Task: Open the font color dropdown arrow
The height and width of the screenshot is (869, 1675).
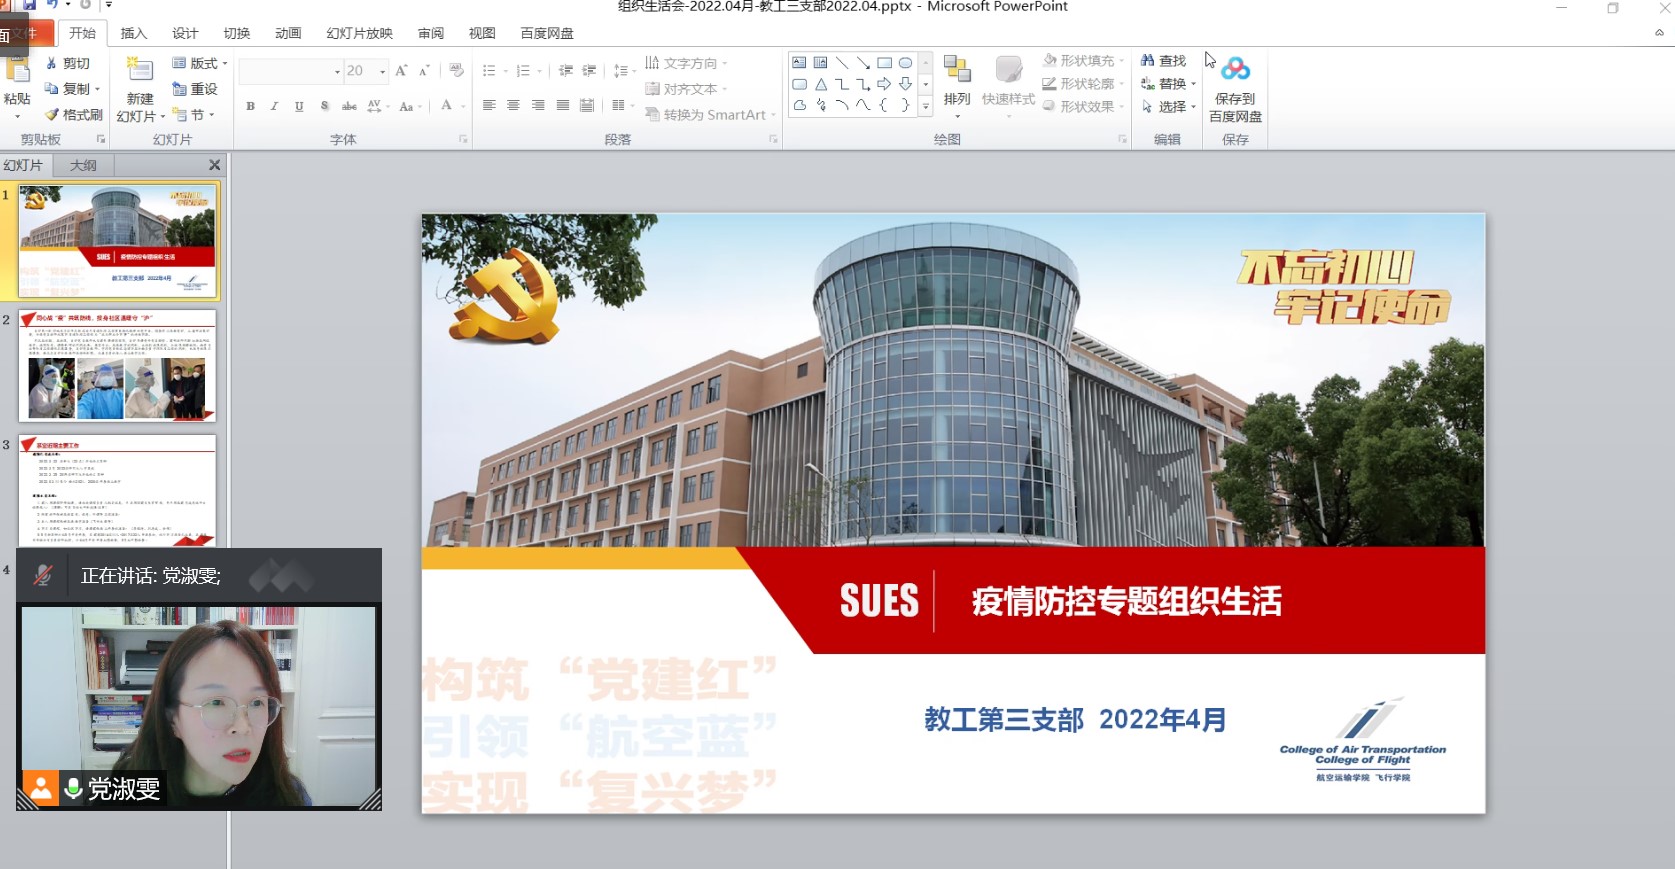Action: pyautogui.click(x=462, y=106)
